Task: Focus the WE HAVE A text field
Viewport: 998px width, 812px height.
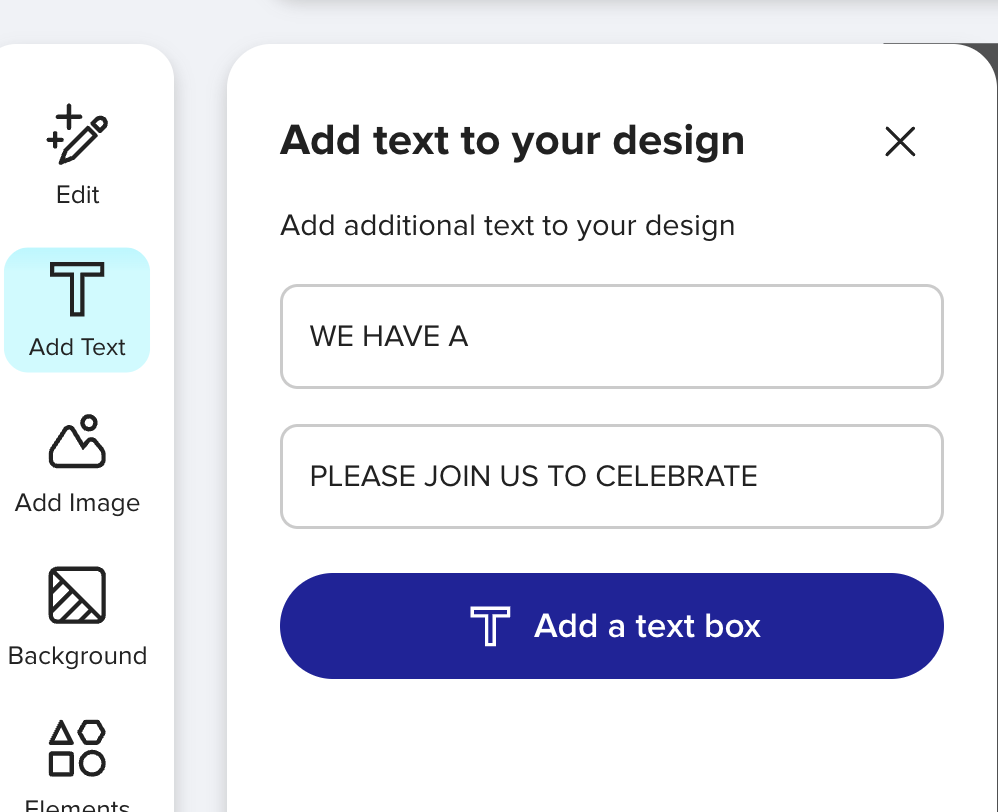Action: click(x=612, y=337)
